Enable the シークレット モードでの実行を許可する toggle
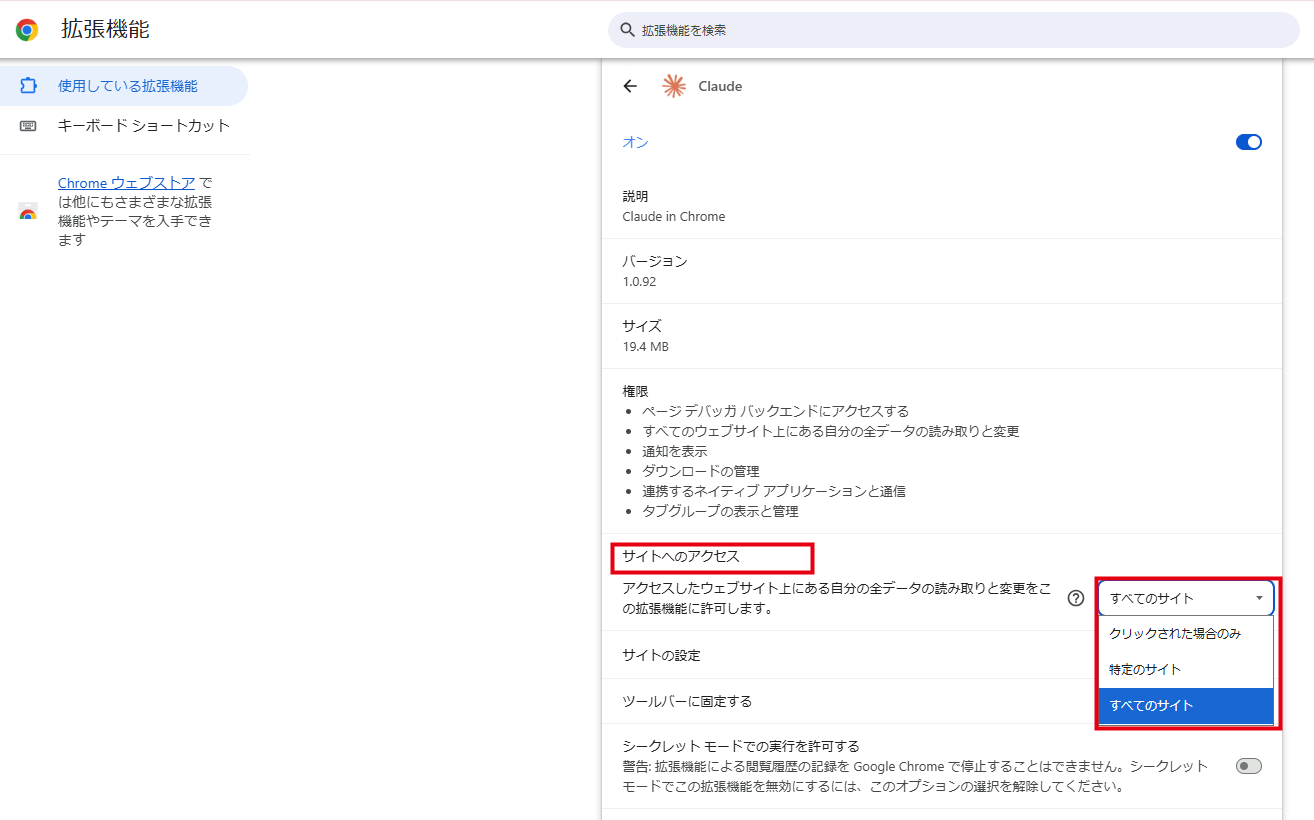 click(1249, 766)
